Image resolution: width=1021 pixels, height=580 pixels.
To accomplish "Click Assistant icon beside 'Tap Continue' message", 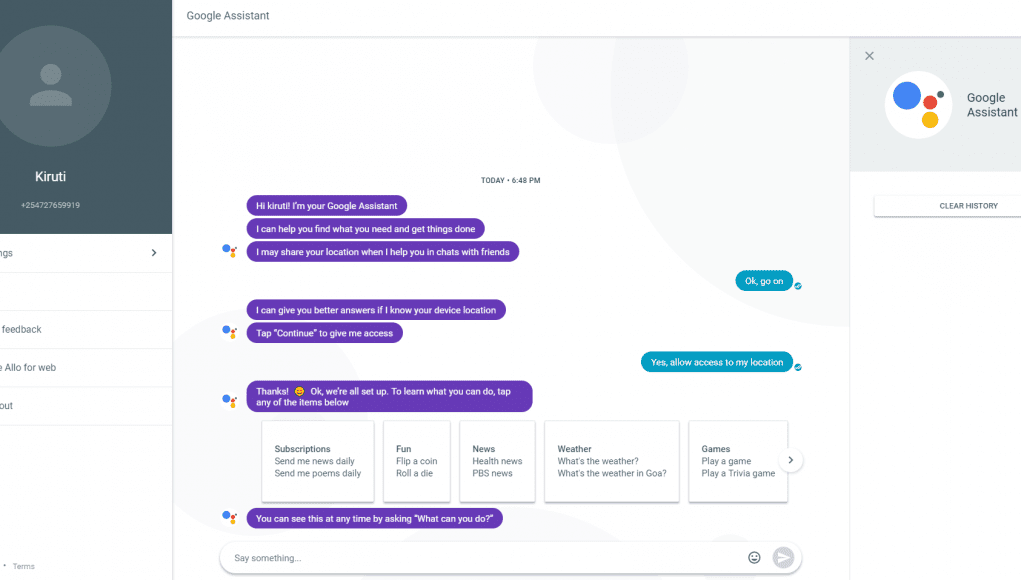I will click(229, 333).
